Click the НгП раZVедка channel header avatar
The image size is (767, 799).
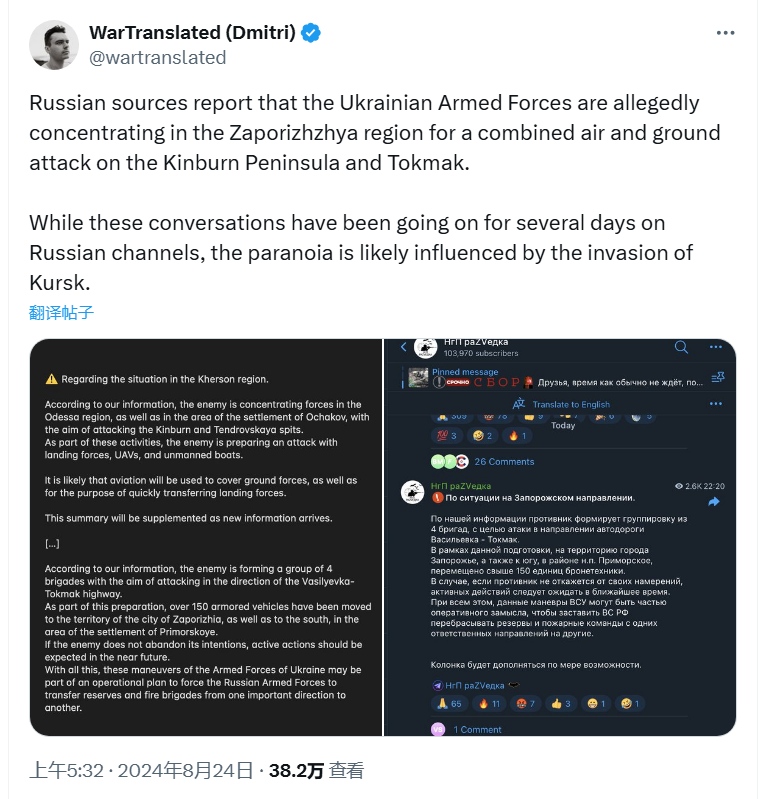tap(424, 347)
